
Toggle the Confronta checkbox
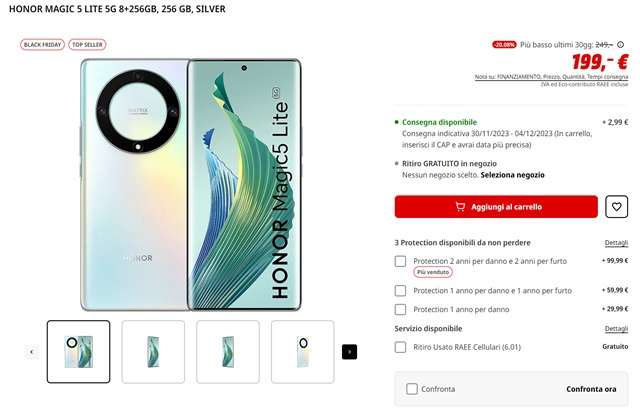point(412,389)
